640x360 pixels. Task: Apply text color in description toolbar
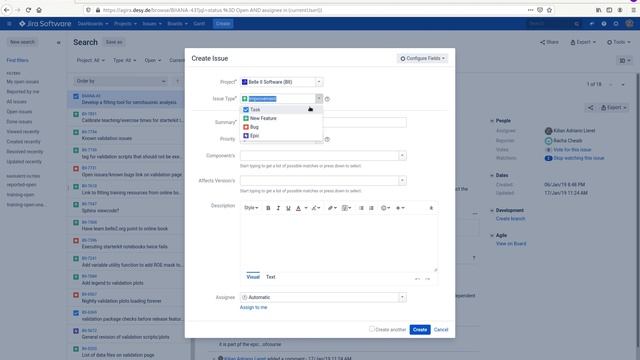[x=298, y=208]
